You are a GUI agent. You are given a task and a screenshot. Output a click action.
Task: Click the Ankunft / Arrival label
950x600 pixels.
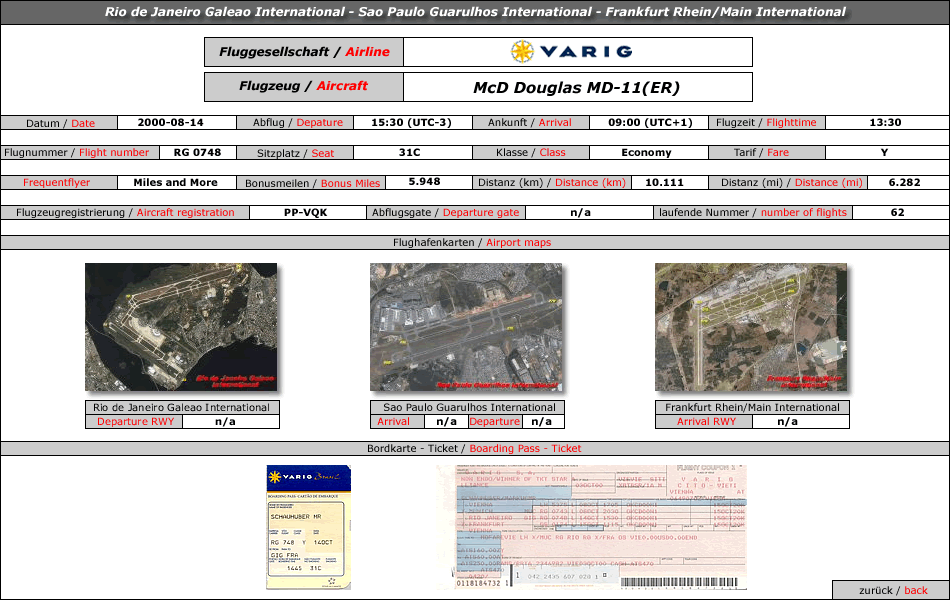(530, 122)
